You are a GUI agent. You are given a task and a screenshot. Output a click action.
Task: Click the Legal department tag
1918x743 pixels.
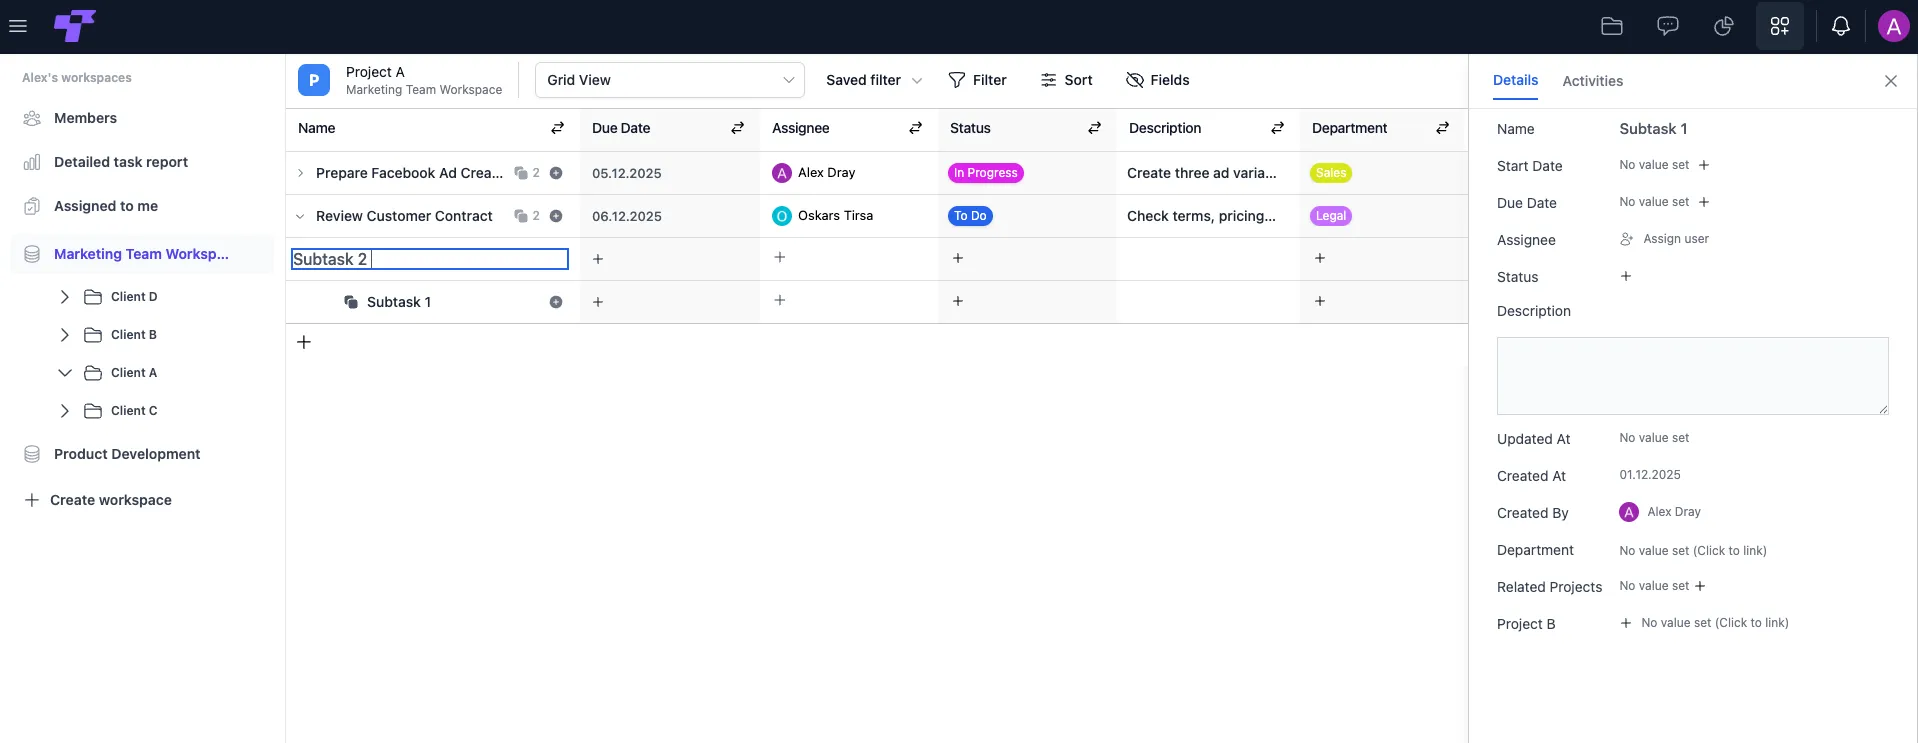[1331, 216]
